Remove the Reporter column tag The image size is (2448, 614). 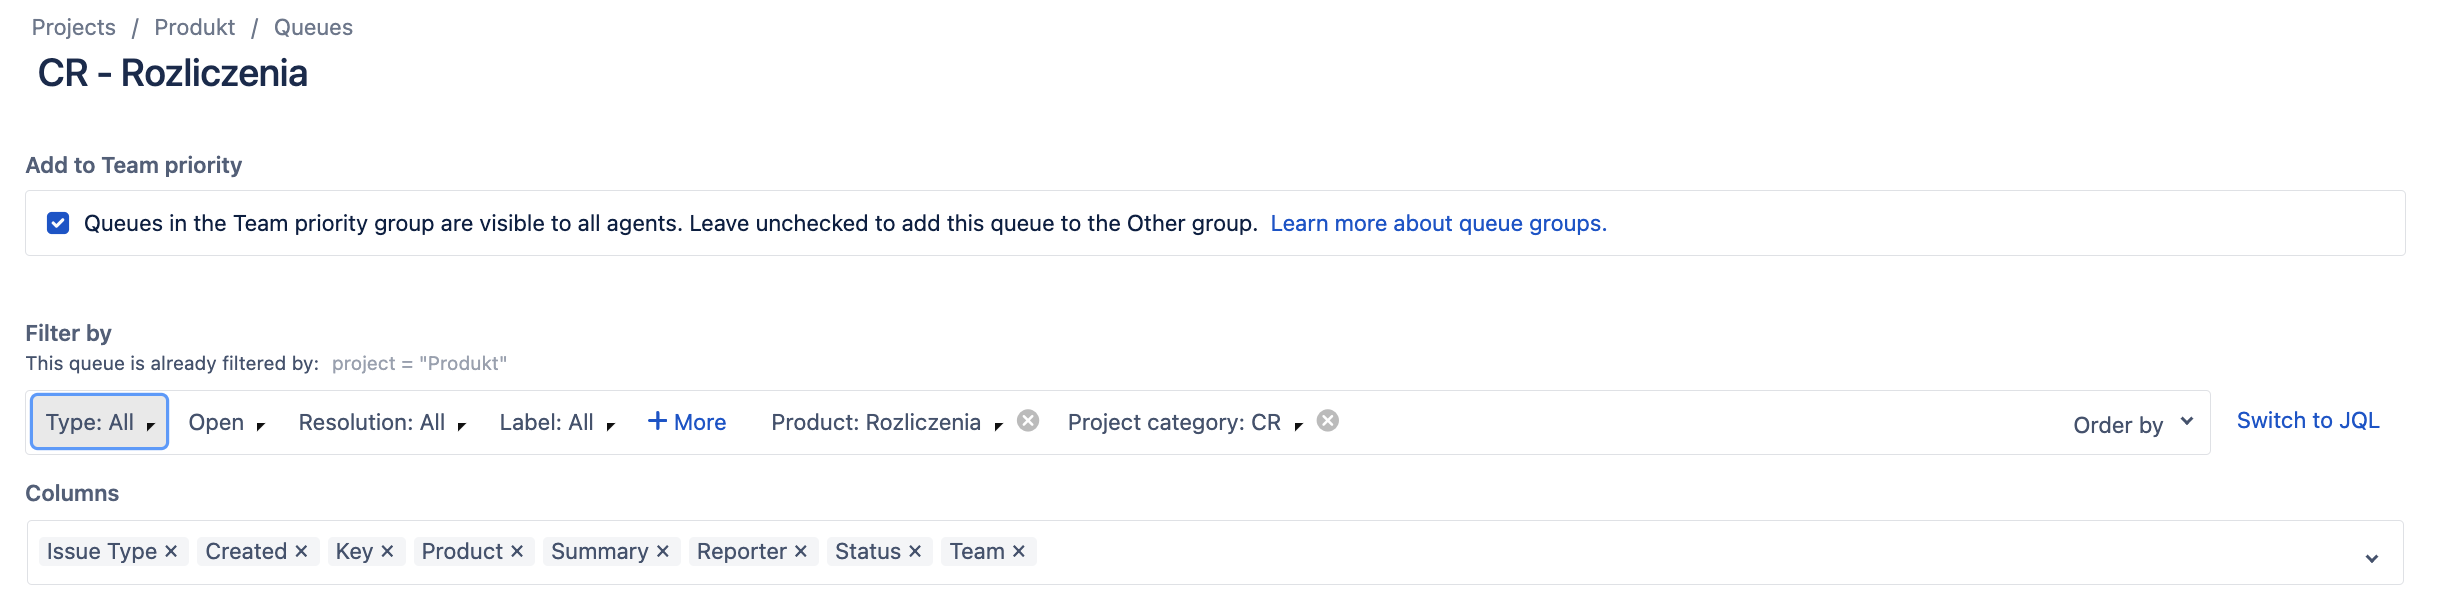point(801,551)
